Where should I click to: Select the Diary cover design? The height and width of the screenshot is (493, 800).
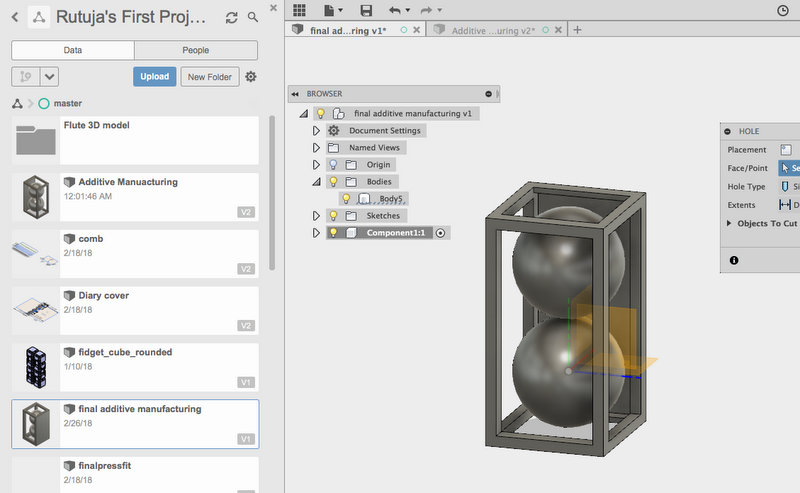click(135, 310)
